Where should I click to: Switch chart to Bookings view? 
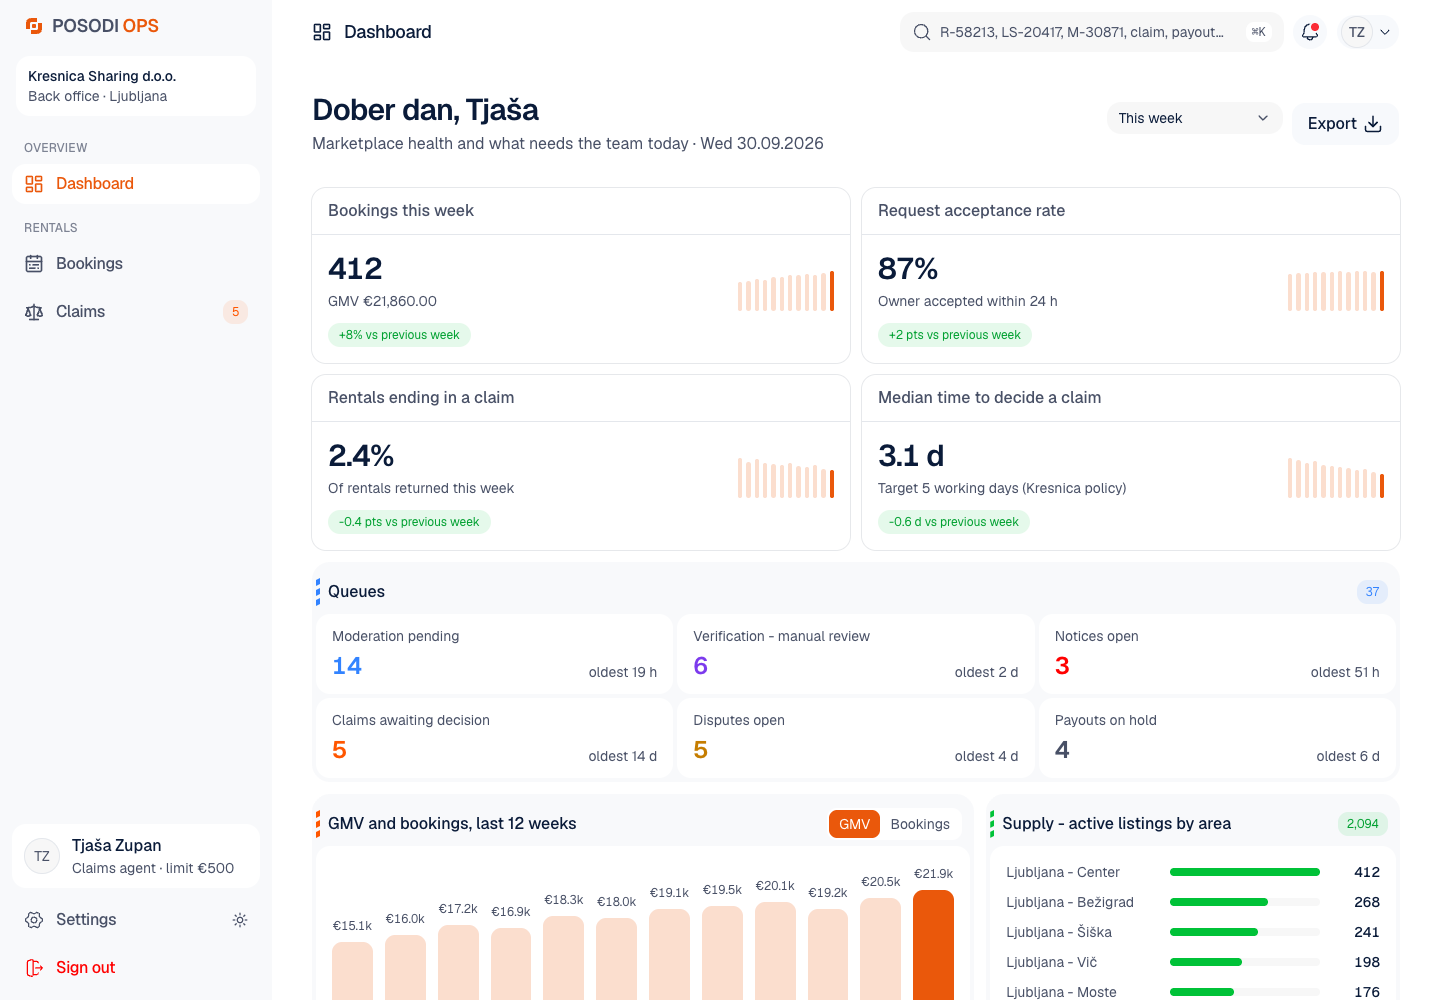pos(920,824)
